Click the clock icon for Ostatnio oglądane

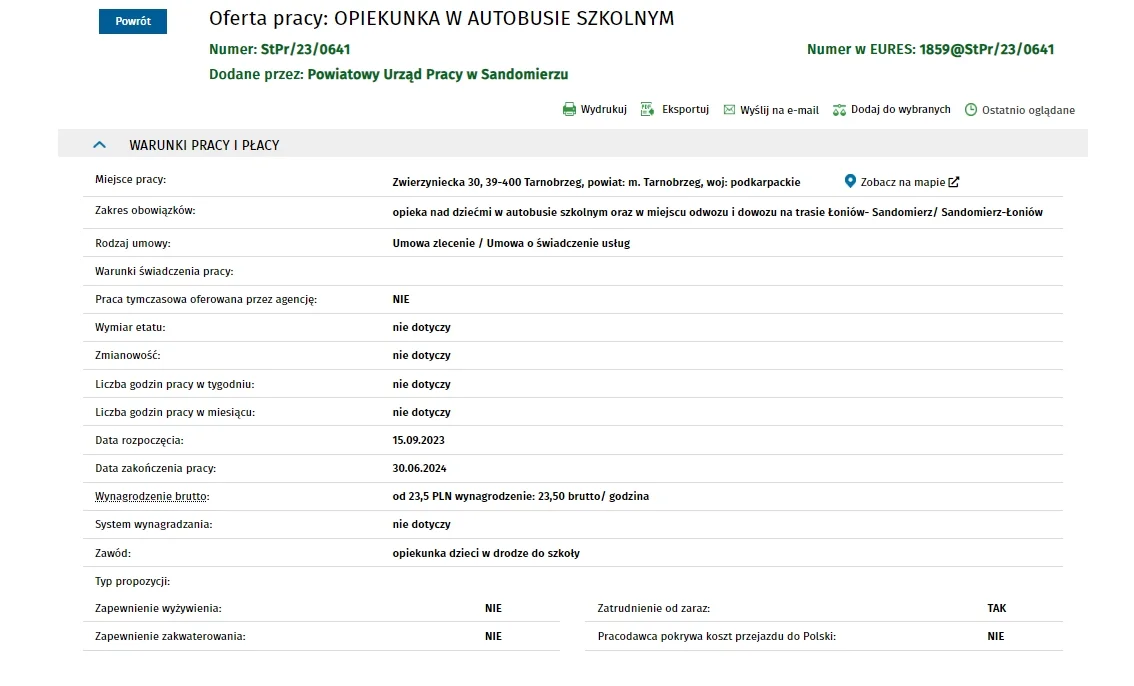[x=971, y=110]
